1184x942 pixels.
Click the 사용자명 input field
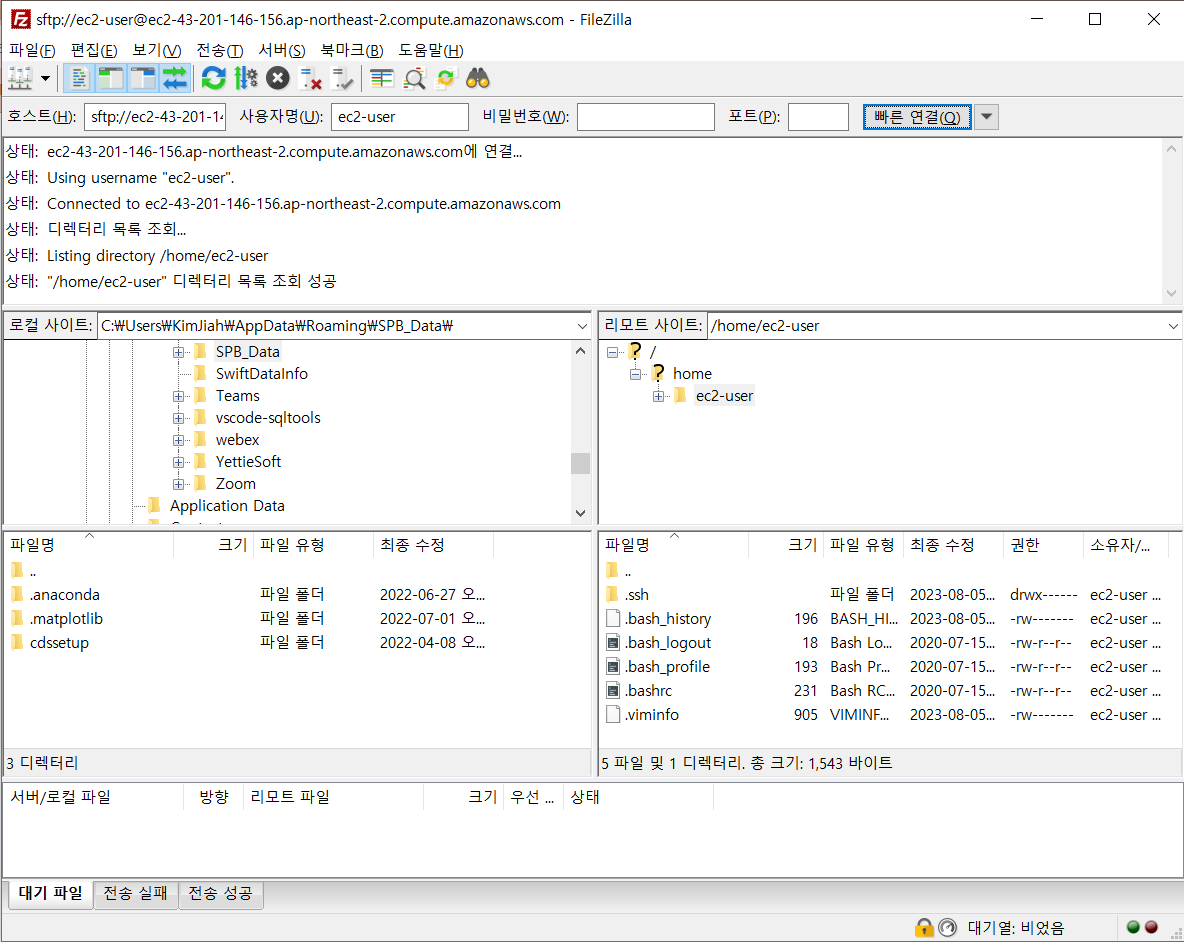[x=399, y=117]
